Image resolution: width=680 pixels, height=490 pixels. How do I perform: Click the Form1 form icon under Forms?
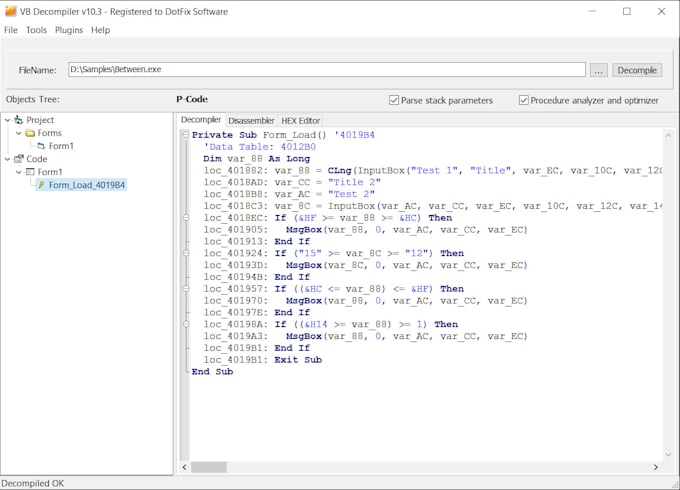click(x=41, y=146)
